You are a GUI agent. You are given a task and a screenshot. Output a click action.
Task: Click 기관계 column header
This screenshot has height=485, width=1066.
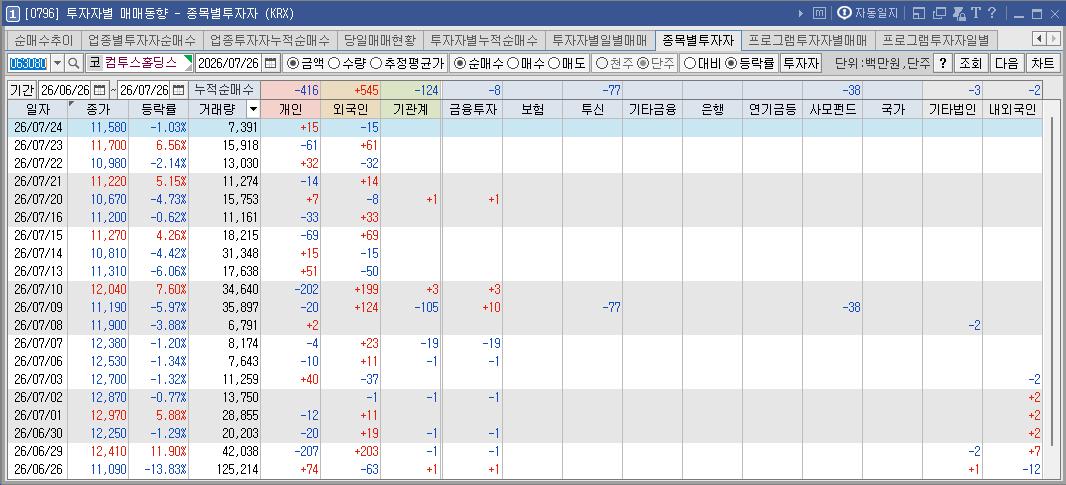(411, 109)
